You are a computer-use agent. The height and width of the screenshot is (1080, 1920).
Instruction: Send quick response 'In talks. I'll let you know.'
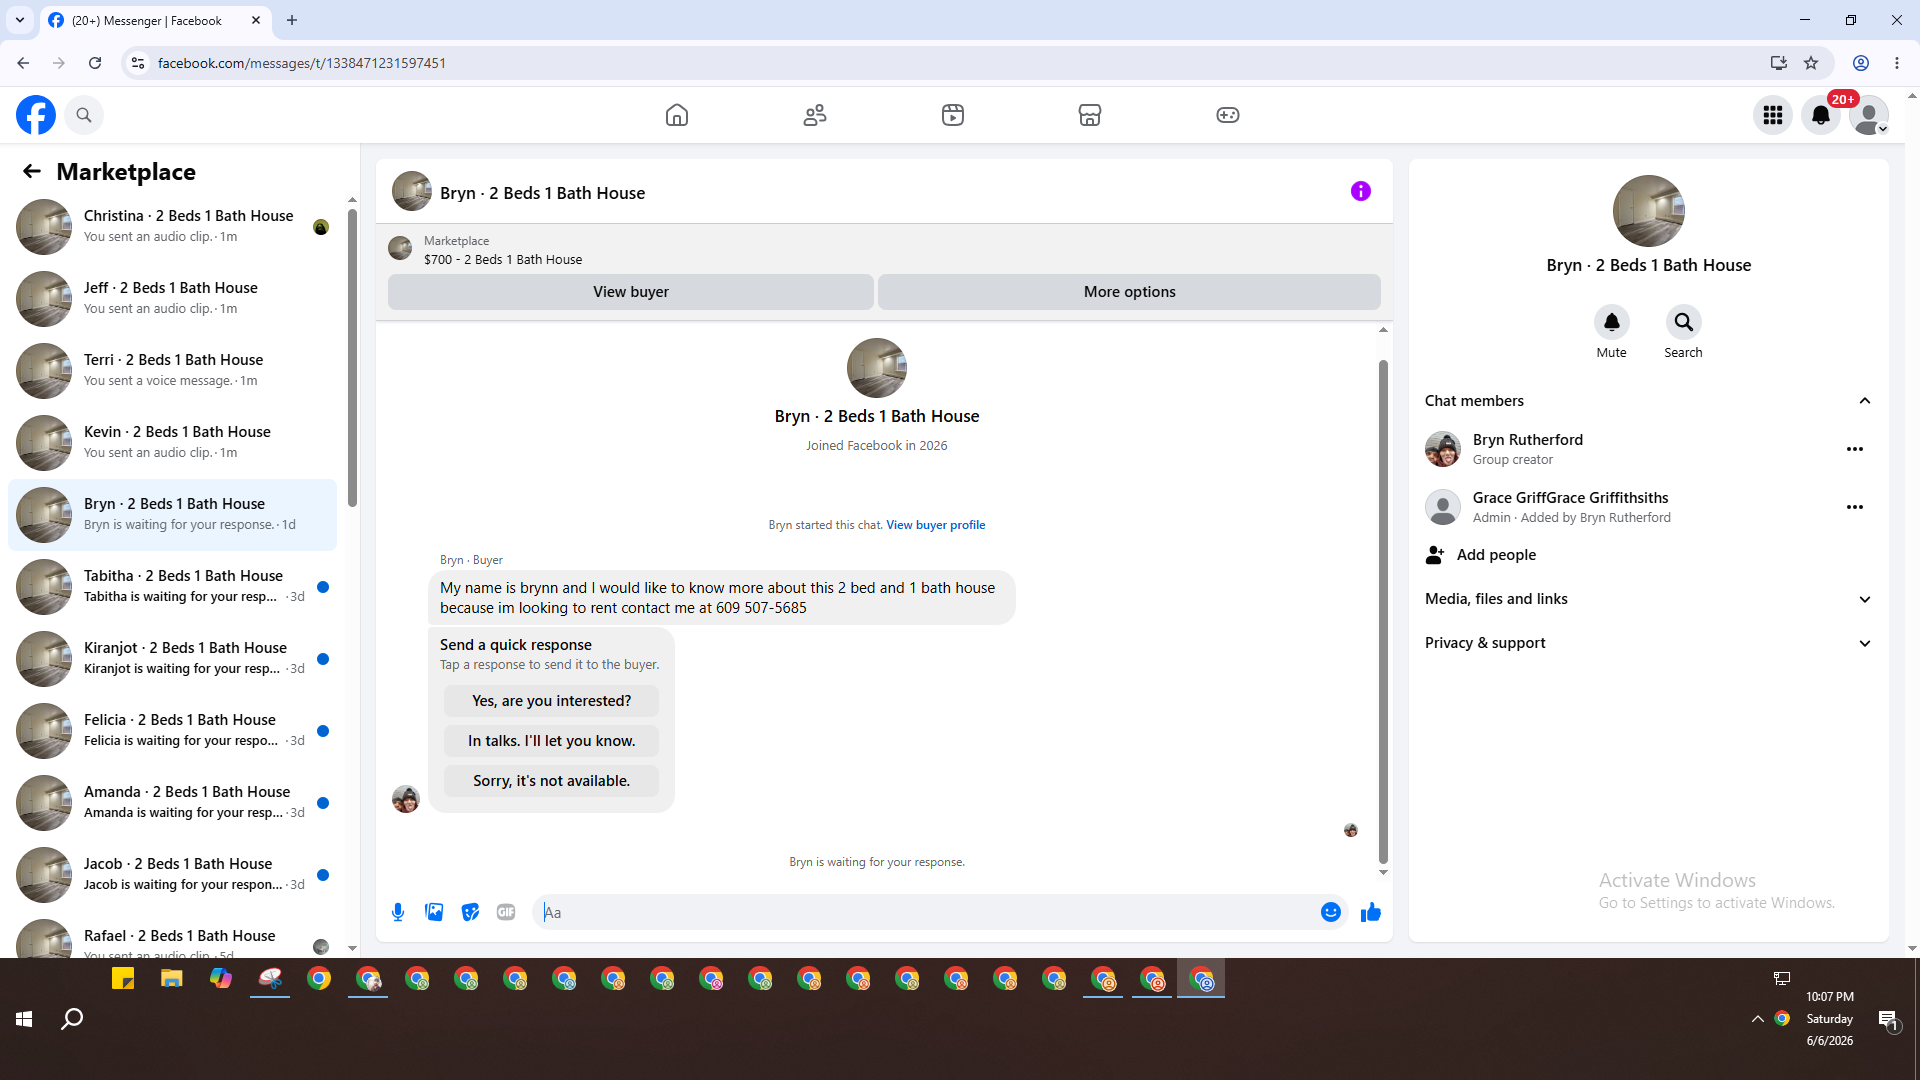point(552,741)
